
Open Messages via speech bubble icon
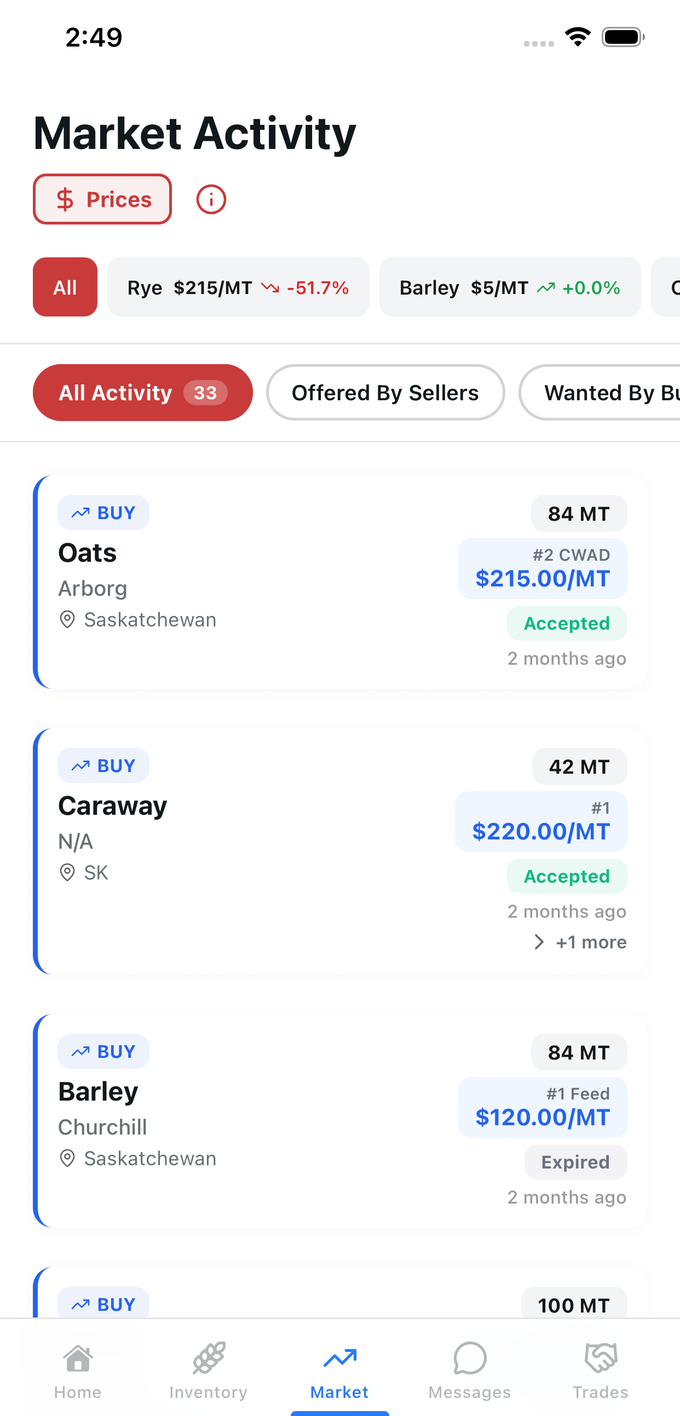(x=470, y=1358)
